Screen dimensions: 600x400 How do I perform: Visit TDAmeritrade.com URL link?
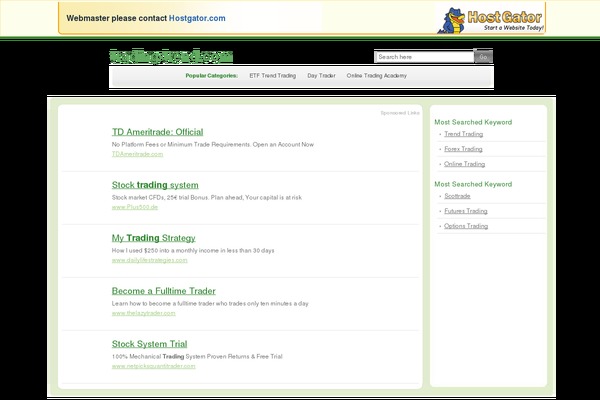coord(137,154)
